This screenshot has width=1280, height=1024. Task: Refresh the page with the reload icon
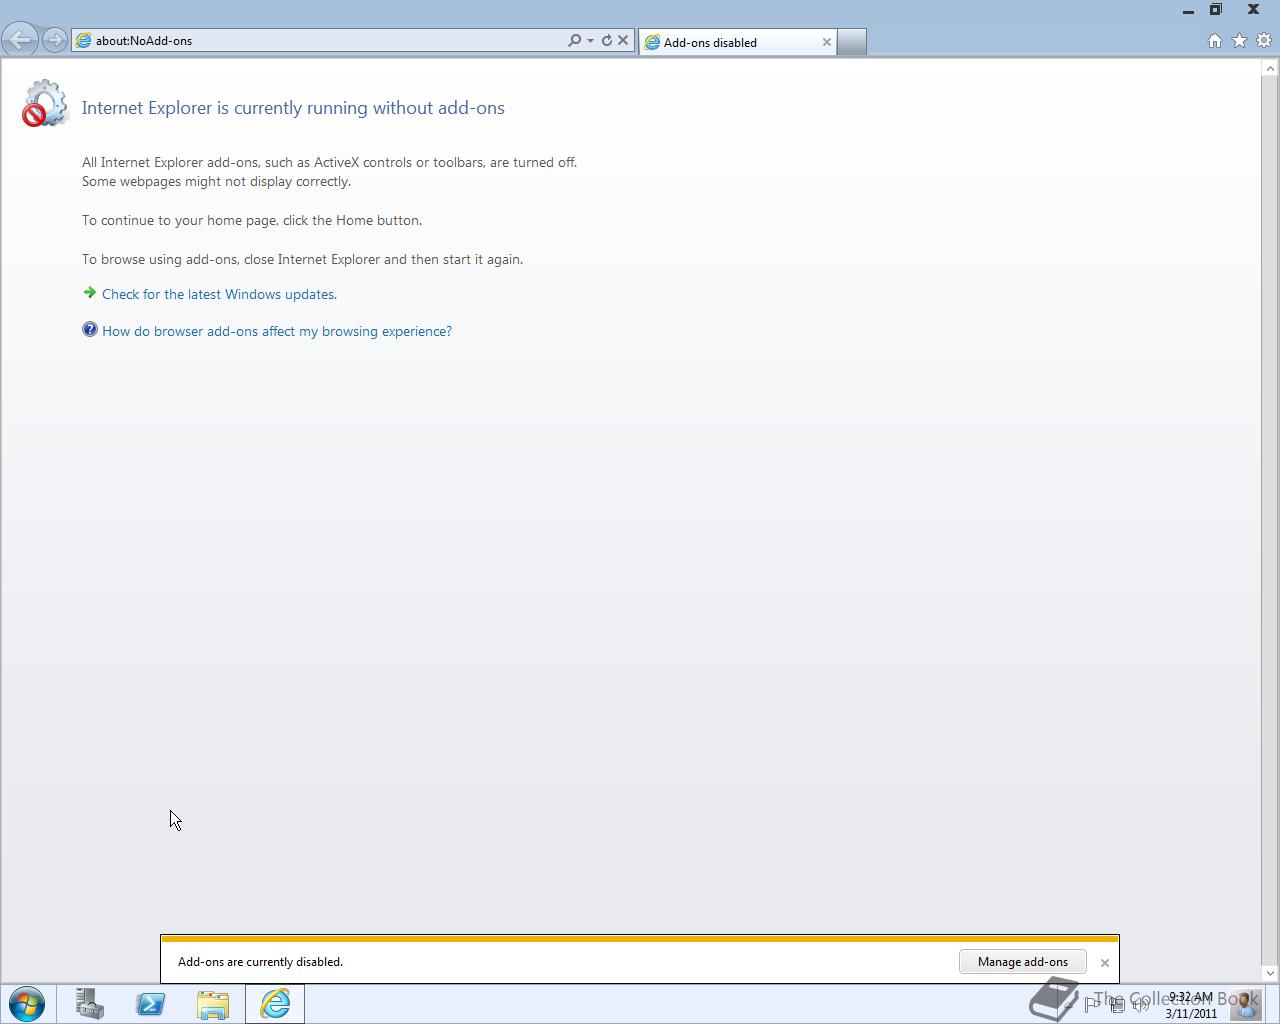(606, 41)
